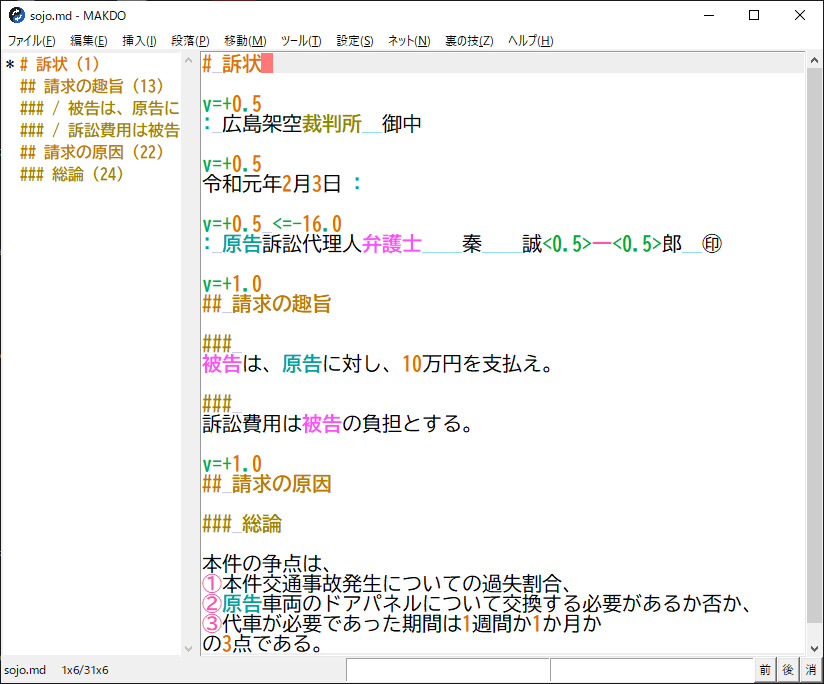Click the 前 search button at the bottom

click(764, 669)
